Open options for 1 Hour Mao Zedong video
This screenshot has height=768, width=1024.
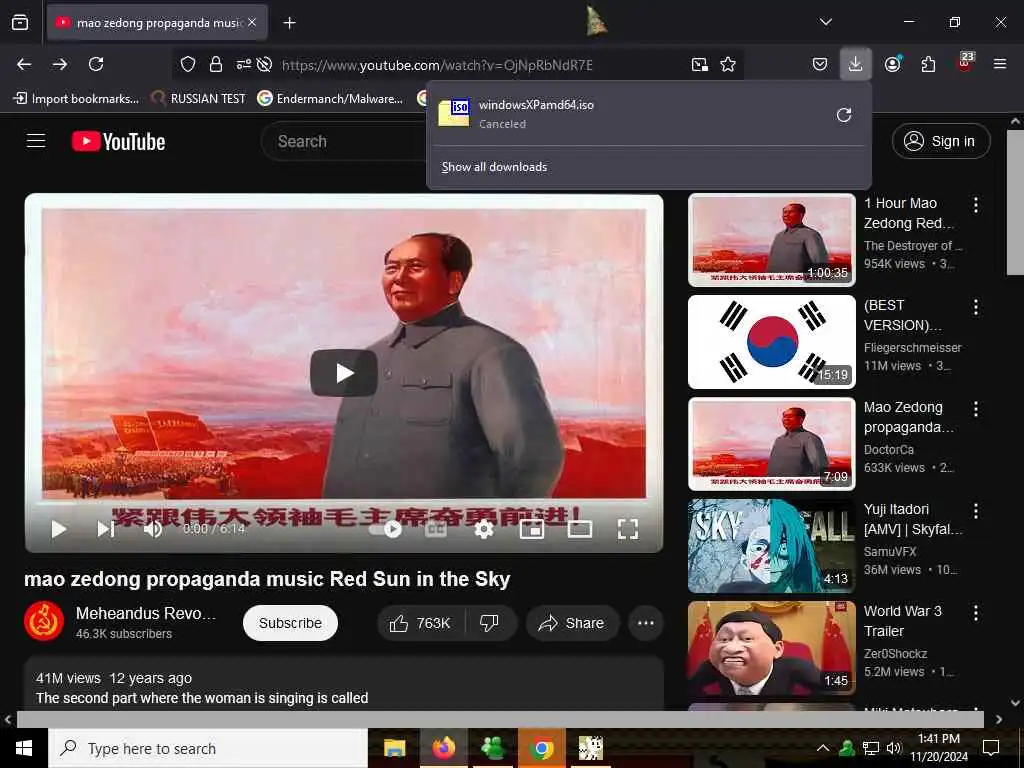(x=976, y=204)
